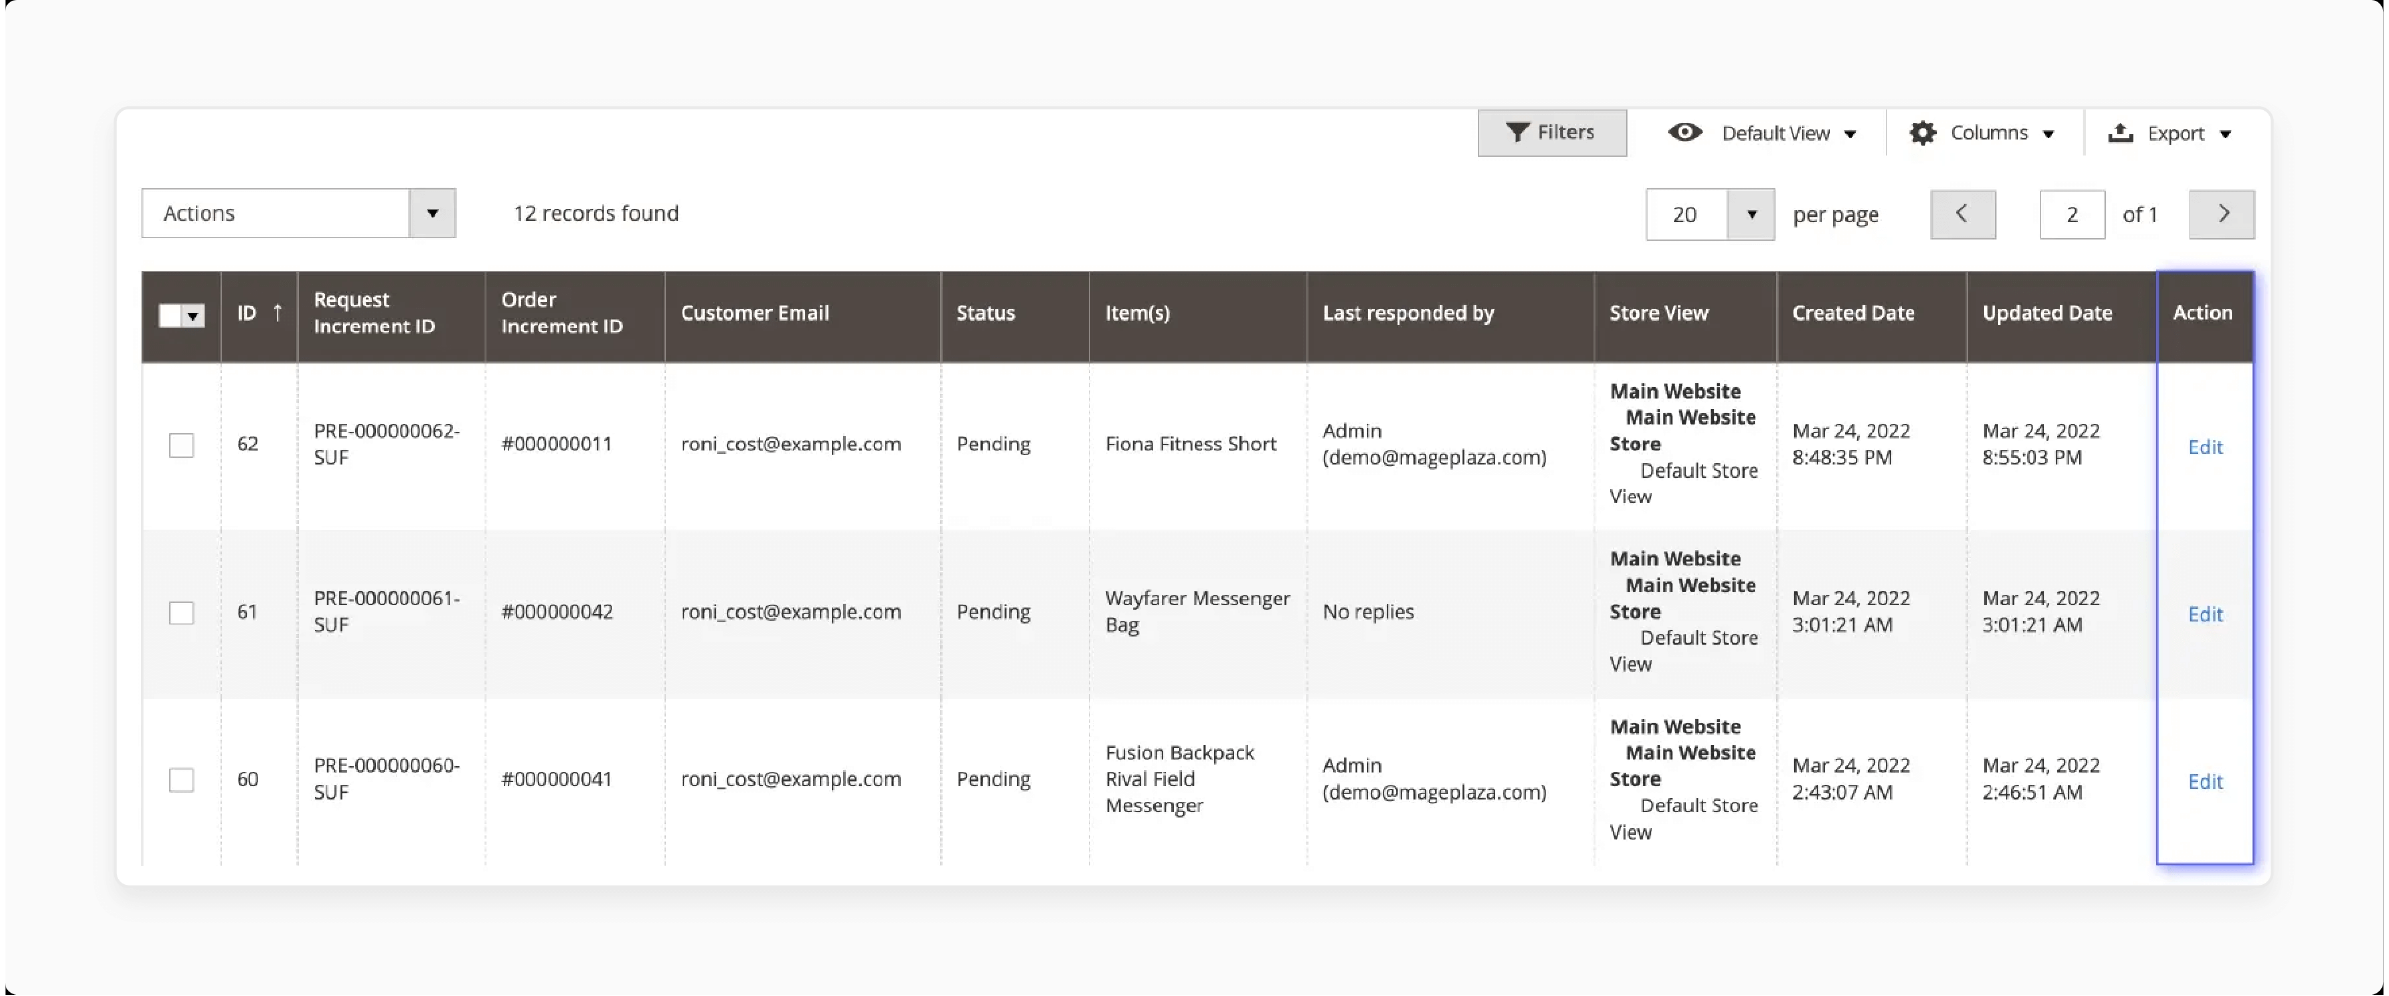Edit request PRE-000000060-SUF
Image resolution: width=2389 pixels, height=996 pixels.
[x=2205, y=781]
